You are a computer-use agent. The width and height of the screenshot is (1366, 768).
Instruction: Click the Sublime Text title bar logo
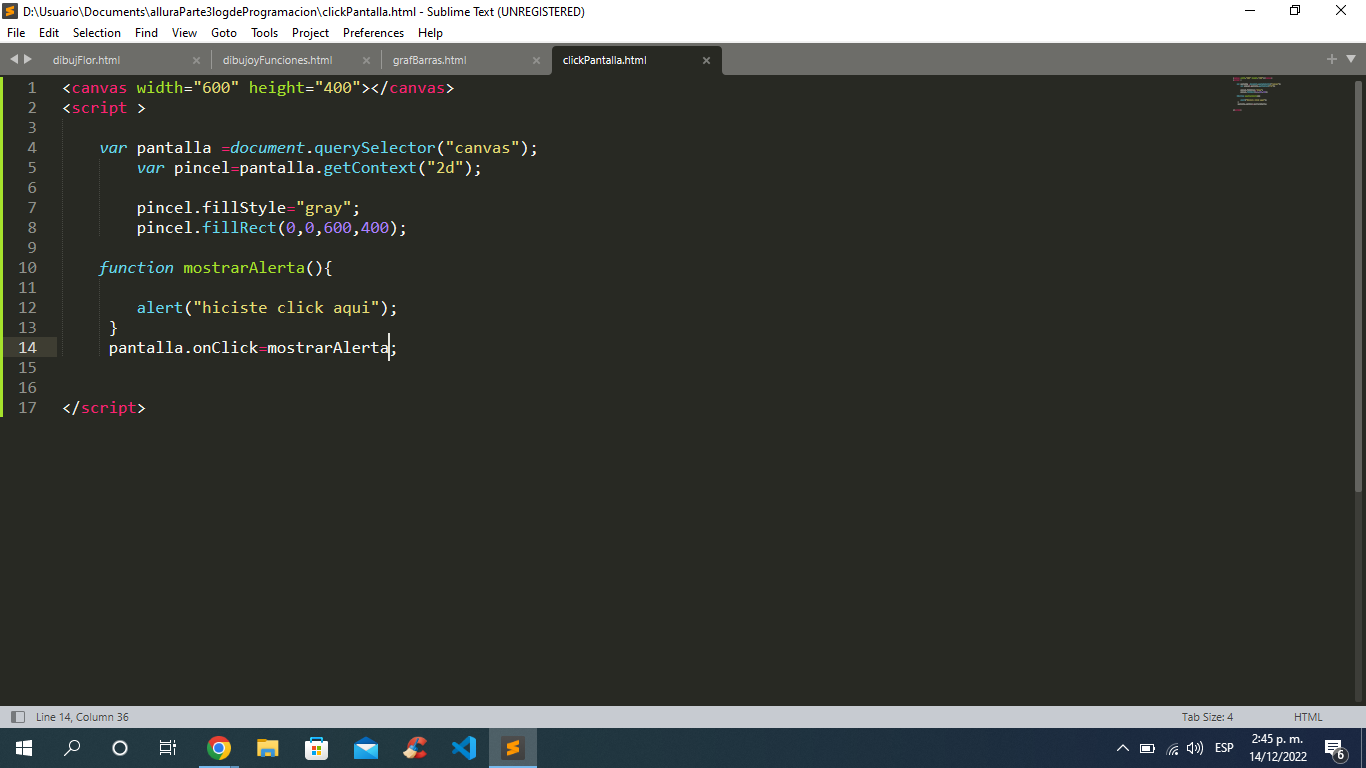pos(10,11)
